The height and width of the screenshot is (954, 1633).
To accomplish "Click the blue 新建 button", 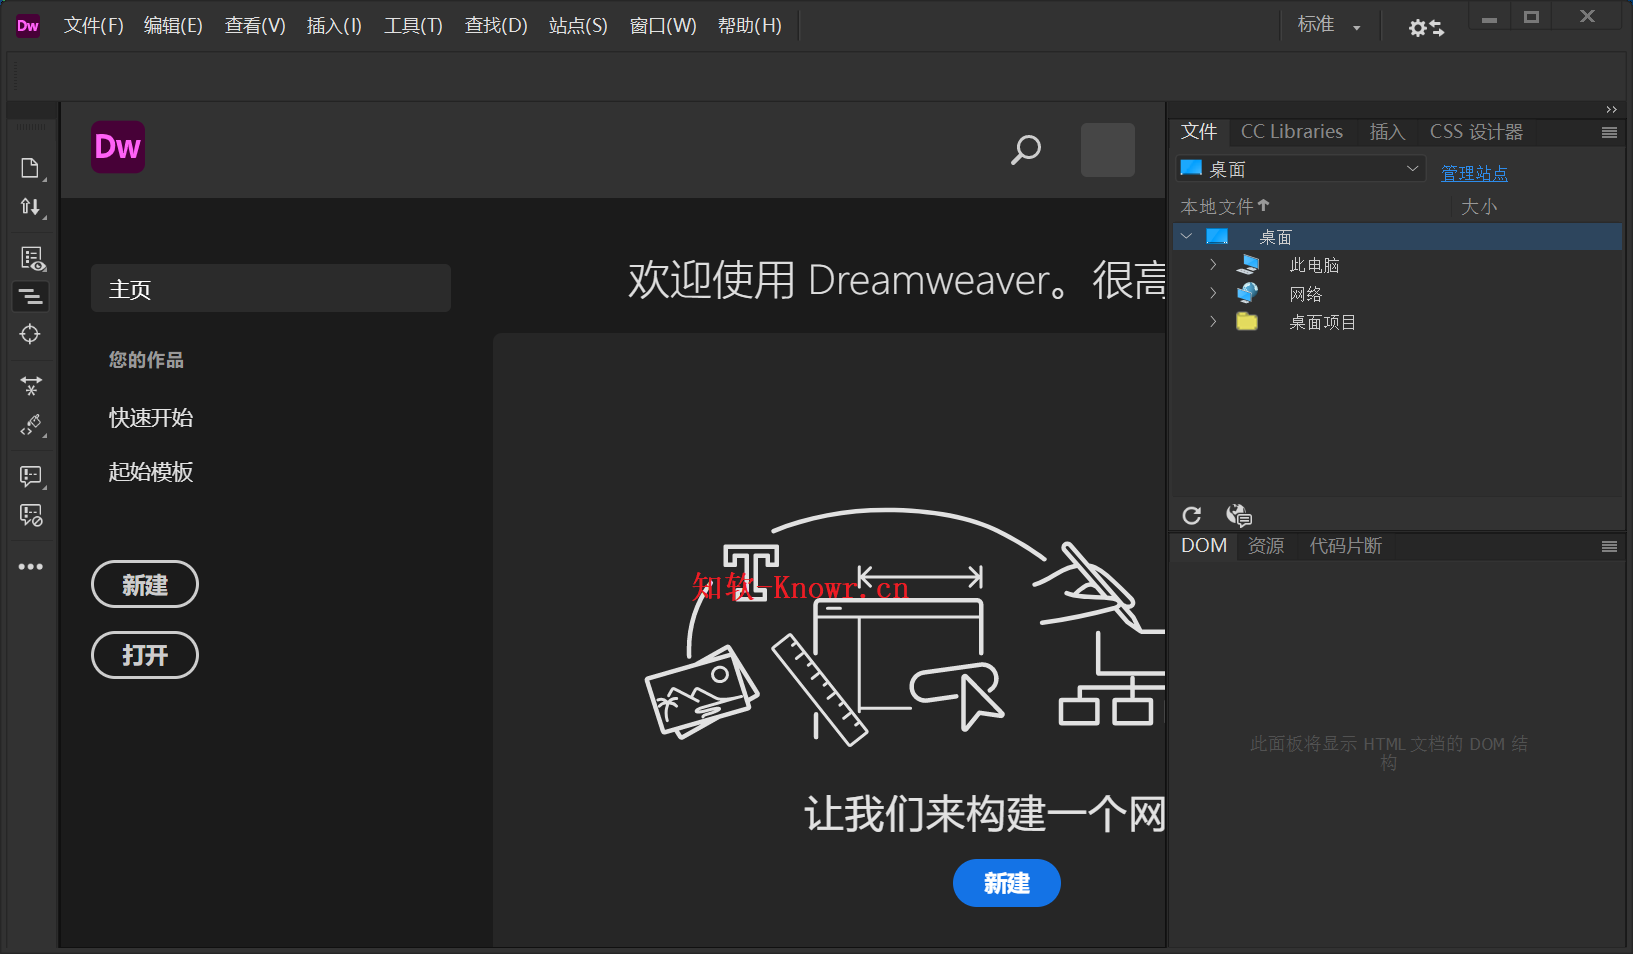I will (1007, 883).
